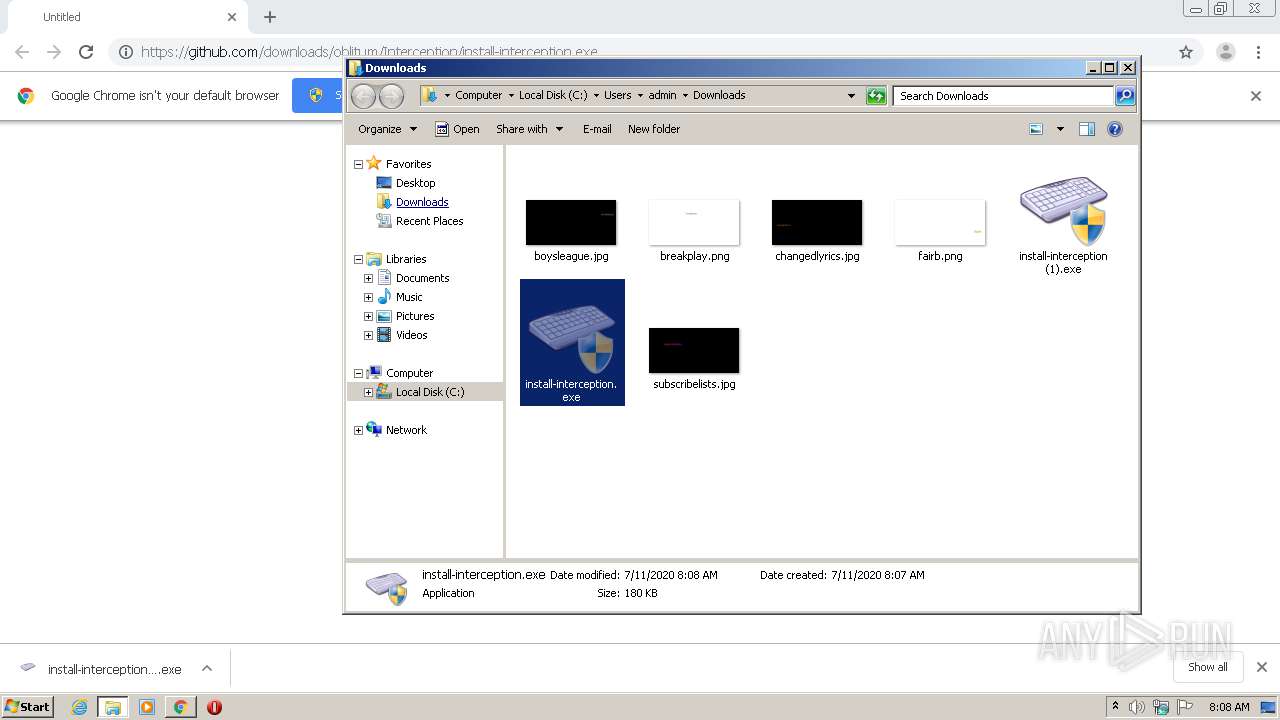View site information icon in address bar
1280x720 pixels.
click(126, 52)
